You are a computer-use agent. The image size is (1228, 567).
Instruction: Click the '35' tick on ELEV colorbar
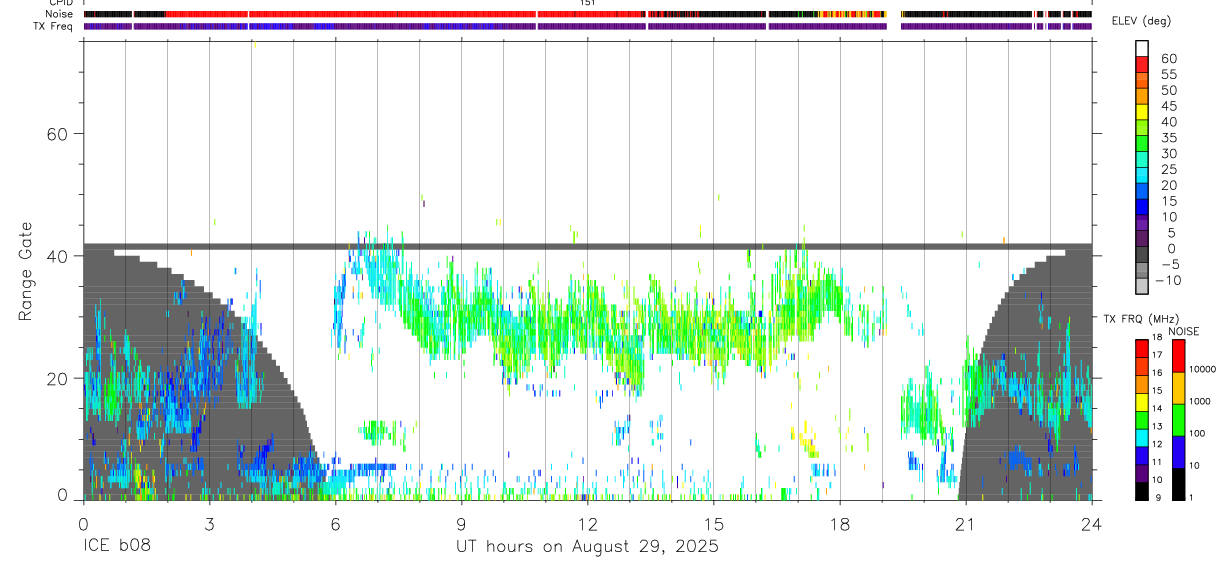pos(1168,139)
